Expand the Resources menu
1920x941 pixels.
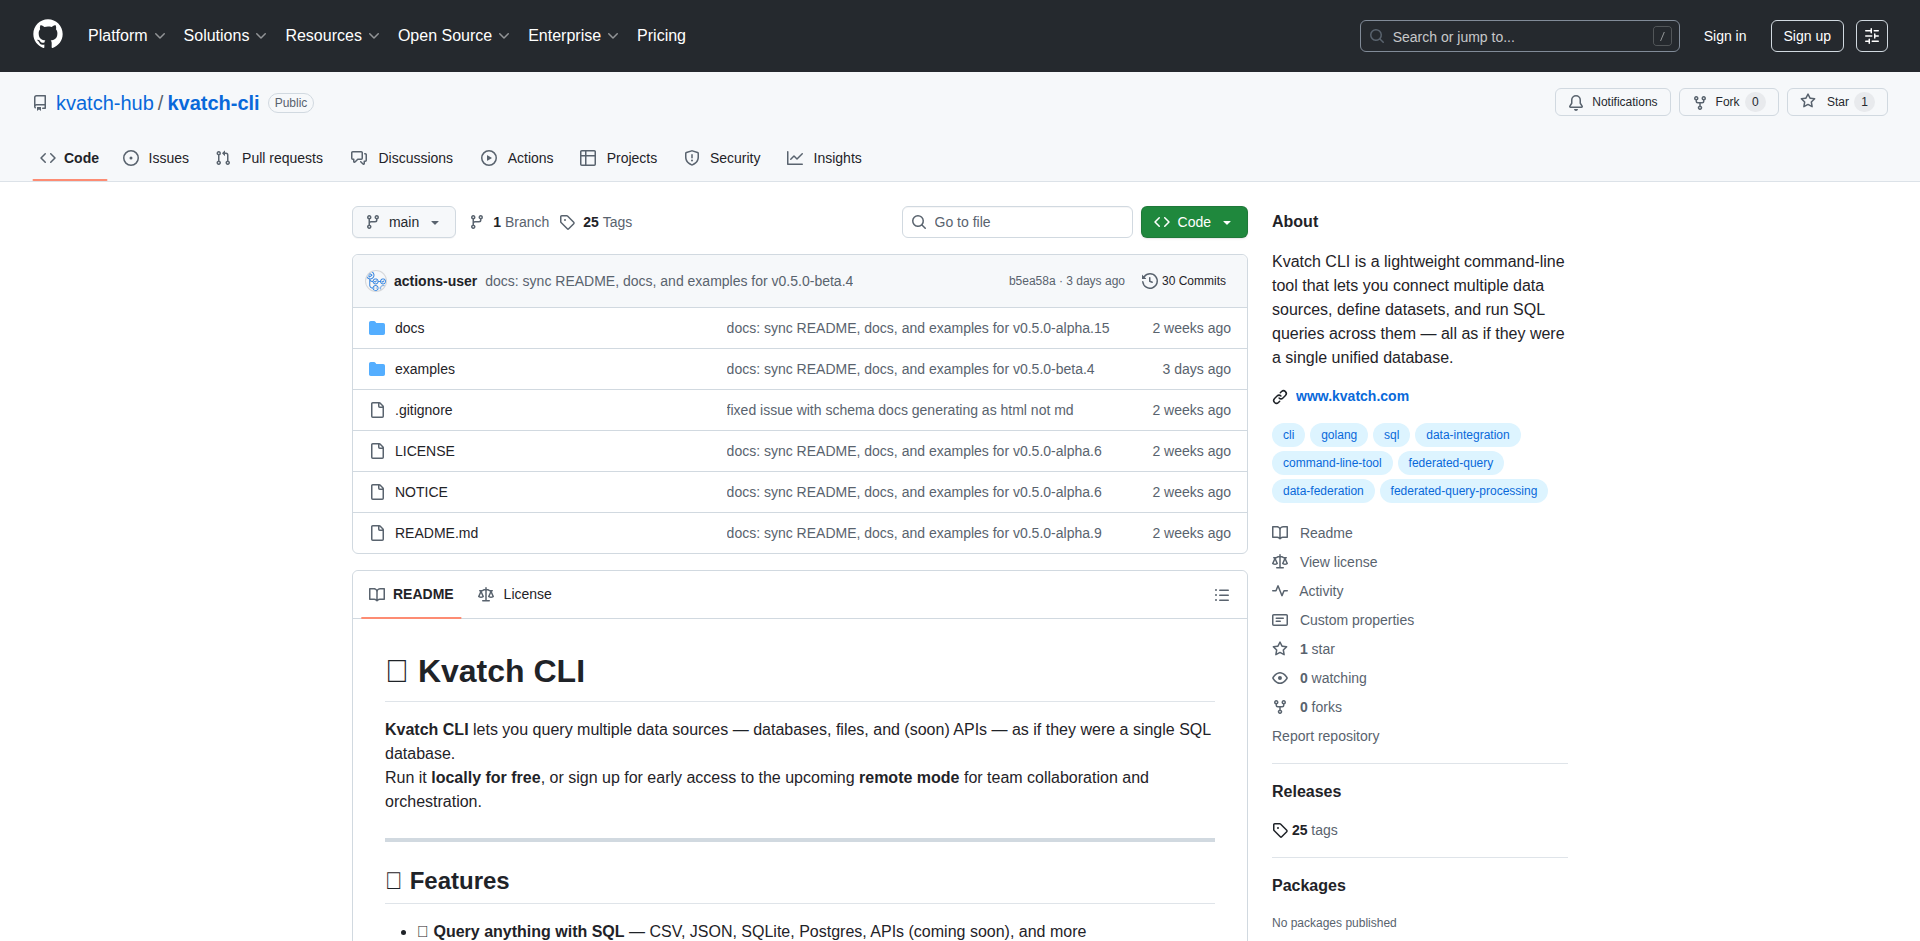pyautogui.click(x=332, y=36)
